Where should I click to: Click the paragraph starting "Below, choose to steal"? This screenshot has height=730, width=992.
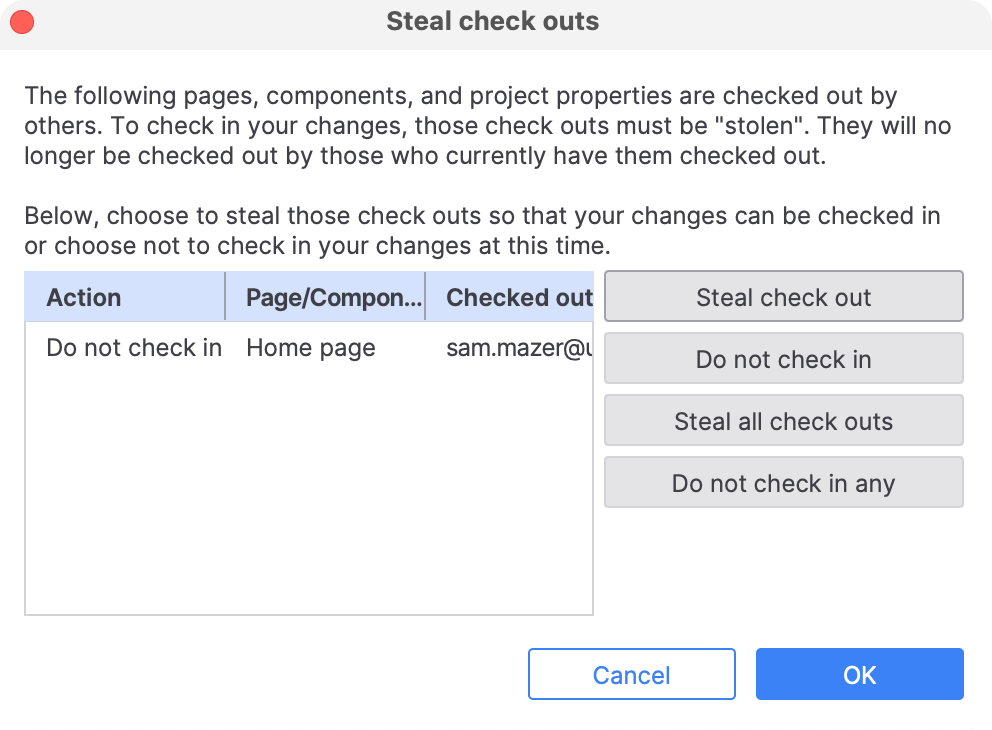482,230
